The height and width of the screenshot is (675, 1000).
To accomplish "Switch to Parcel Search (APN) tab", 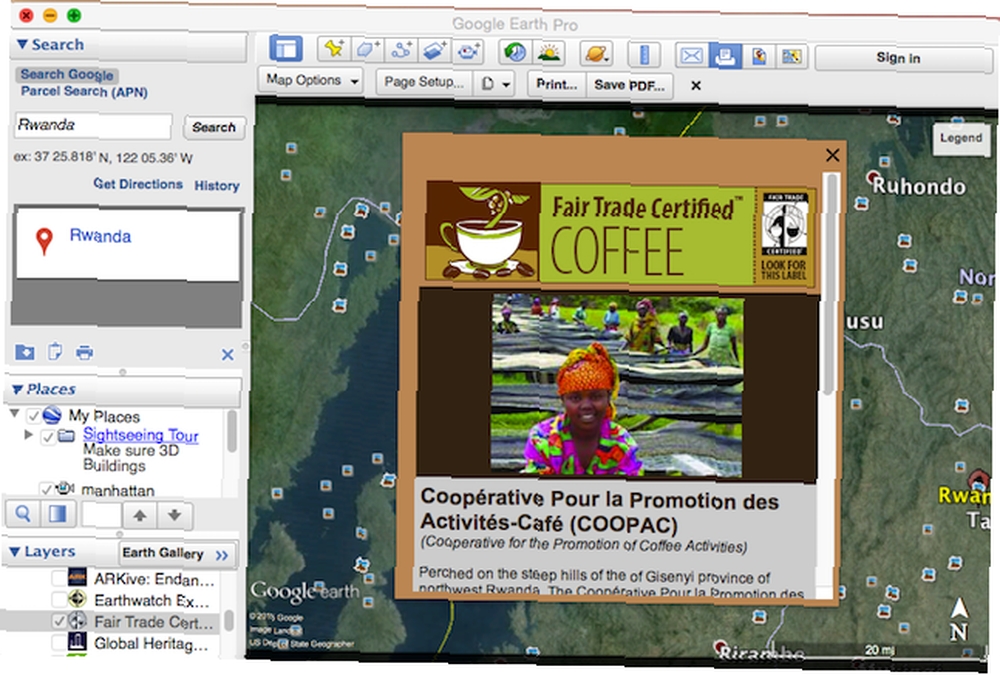I will click(84, 92).
